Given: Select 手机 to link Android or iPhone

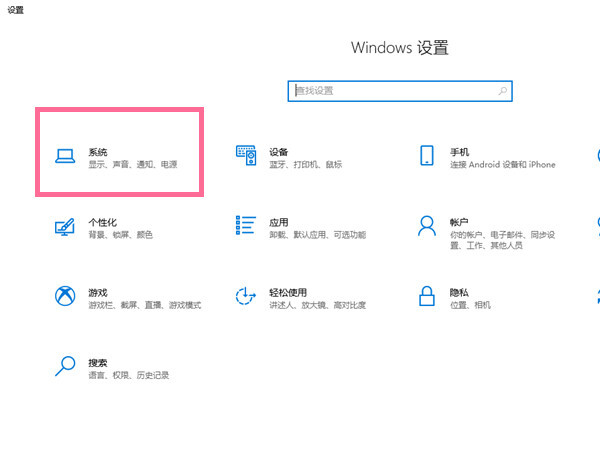Looking at the screenshot, I should [x=460, y=151].
